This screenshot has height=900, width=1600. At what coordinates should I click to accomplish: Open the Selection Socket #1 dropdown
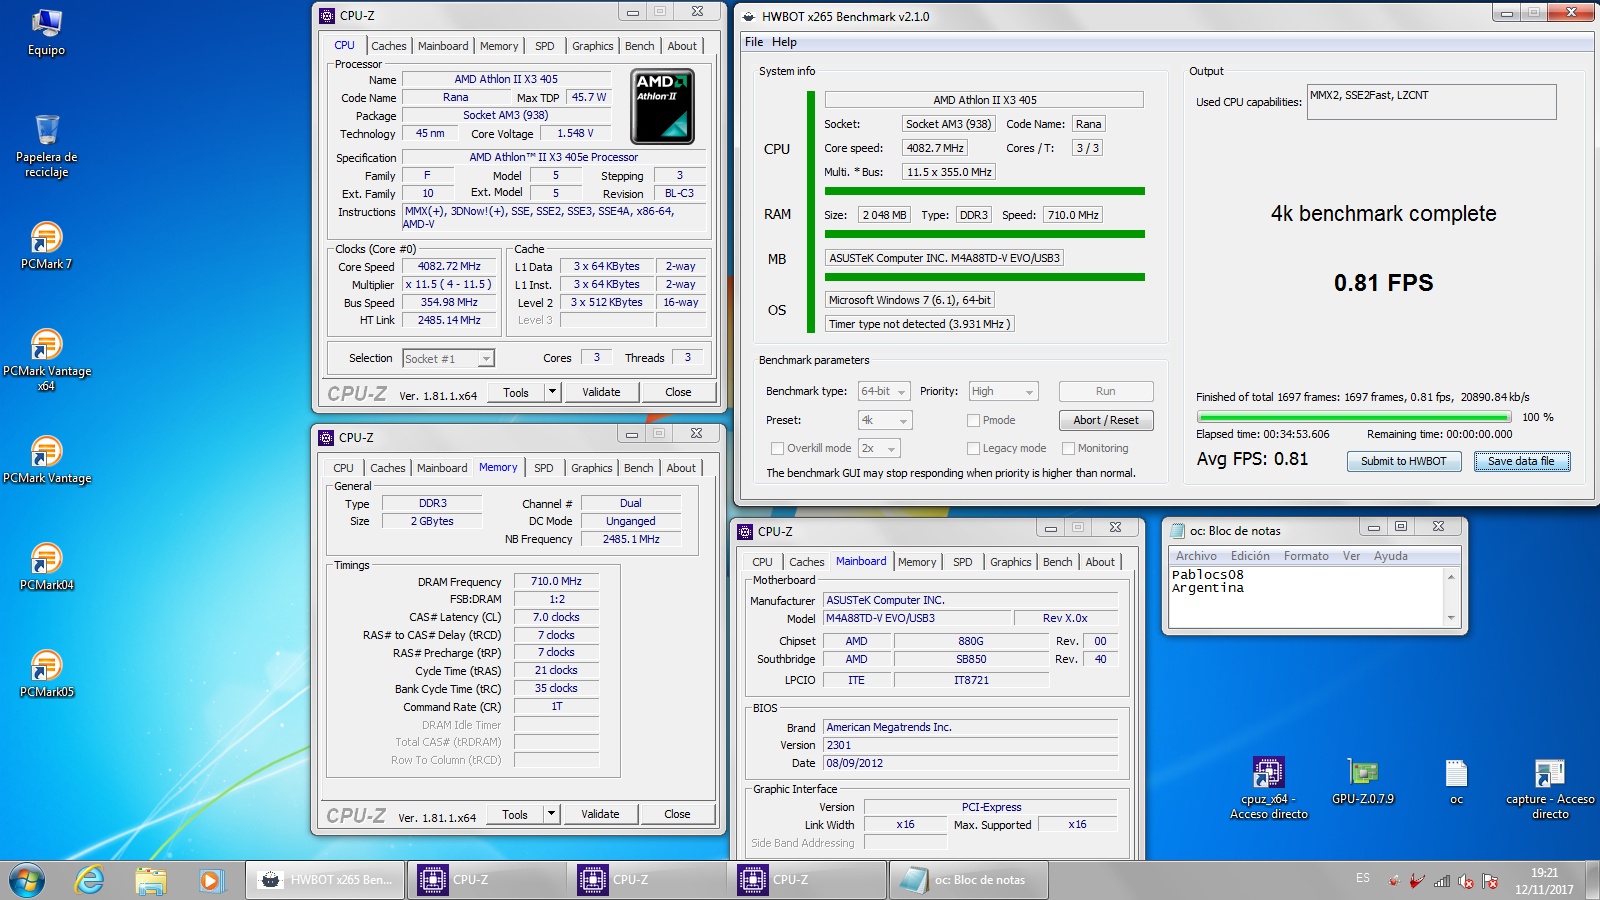(x=448, y=358)
